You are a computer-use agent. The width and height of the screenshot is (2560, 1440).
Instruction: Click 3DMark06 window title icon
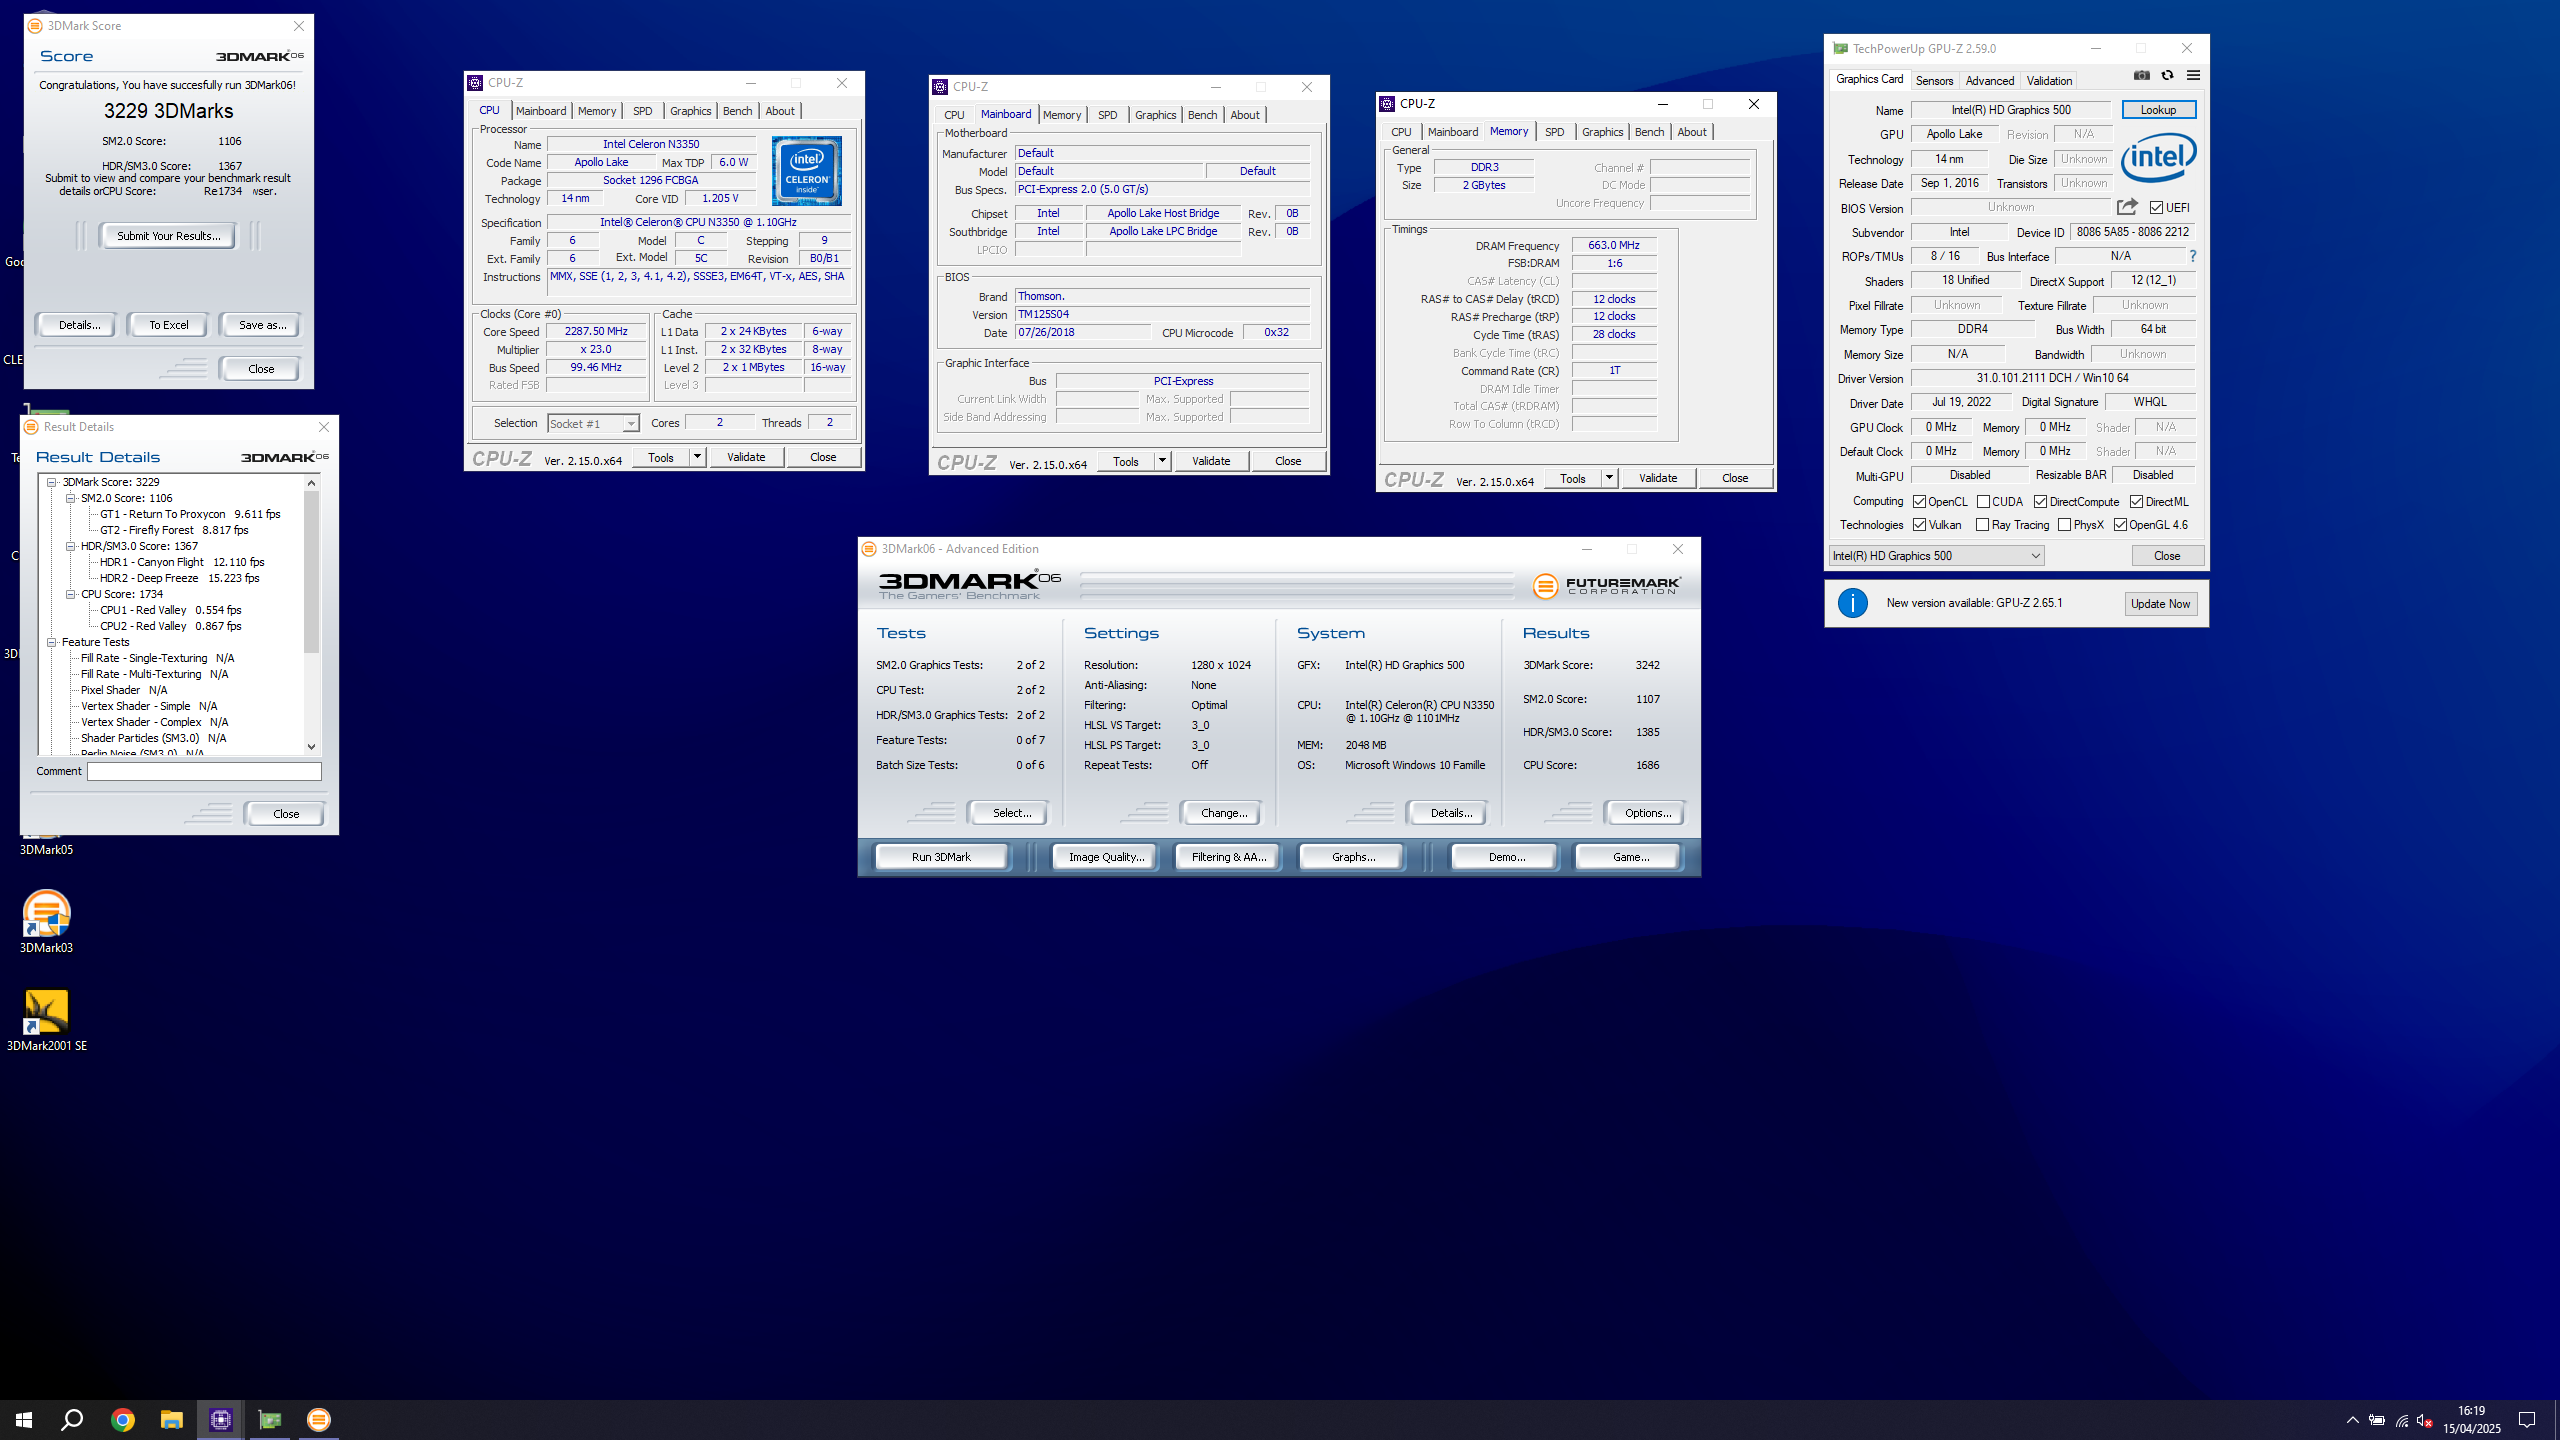pyautogui.click(x=869, y=549)
